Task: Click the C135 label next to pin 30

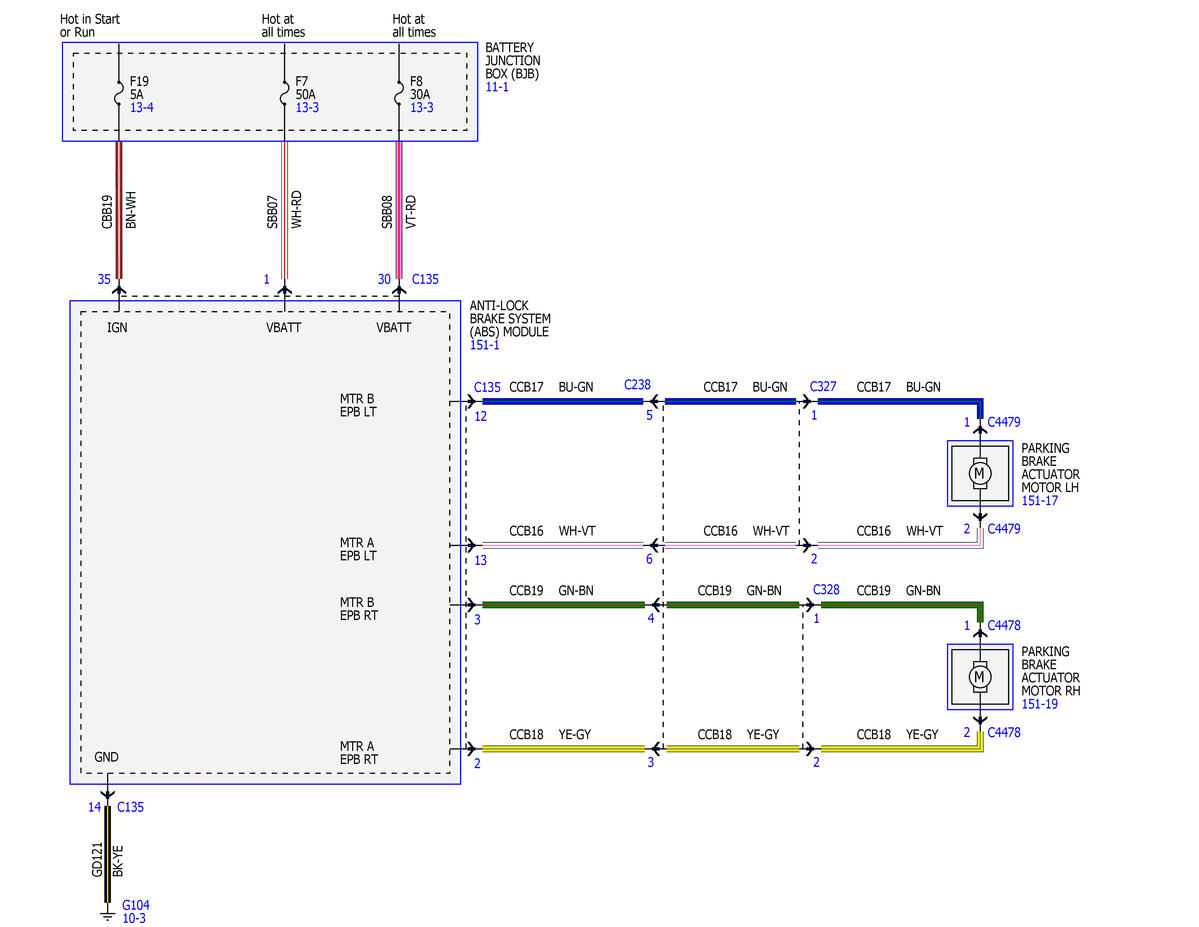Action: 425,280
